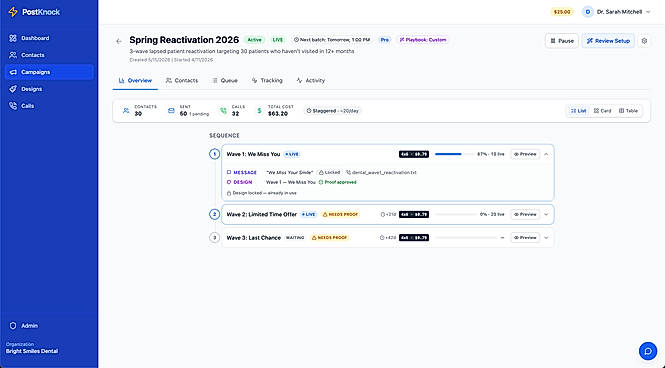Open campaign settings gear
The height and width of the screenshot is (368, 665).
[644, 41]
